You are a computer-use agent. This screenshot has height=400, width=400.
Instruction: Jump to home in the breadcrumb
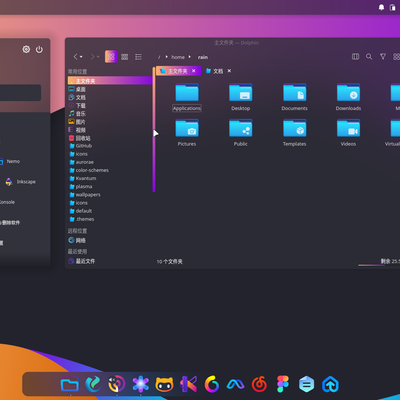click(x=178, y=57)
